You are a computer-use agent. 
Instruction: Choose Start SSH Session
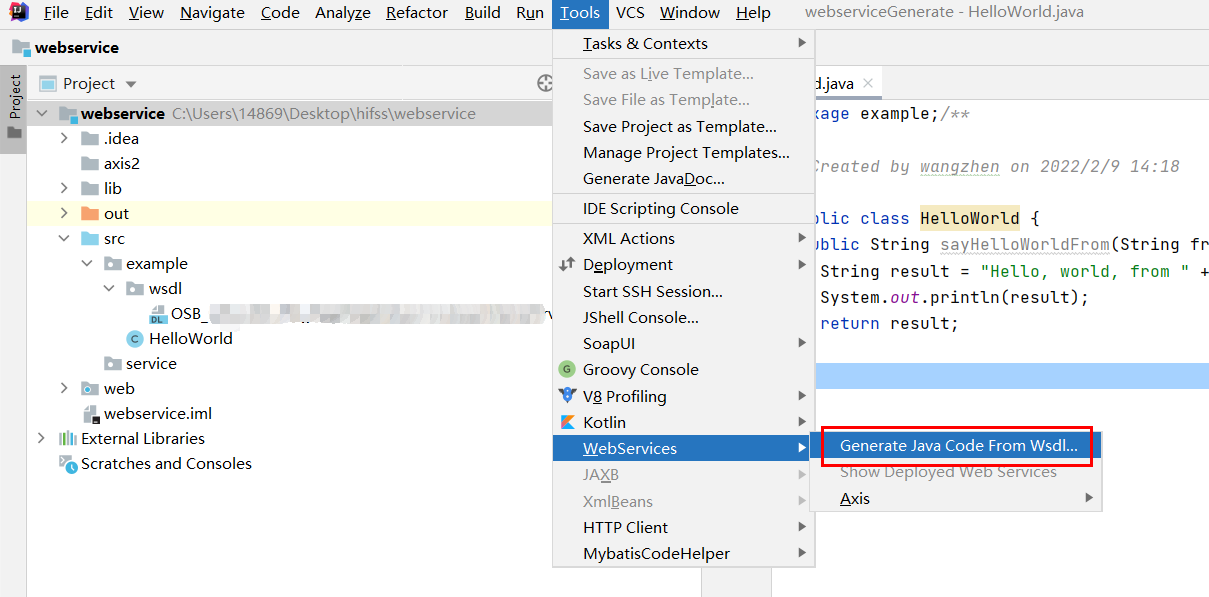click(684, 292)
